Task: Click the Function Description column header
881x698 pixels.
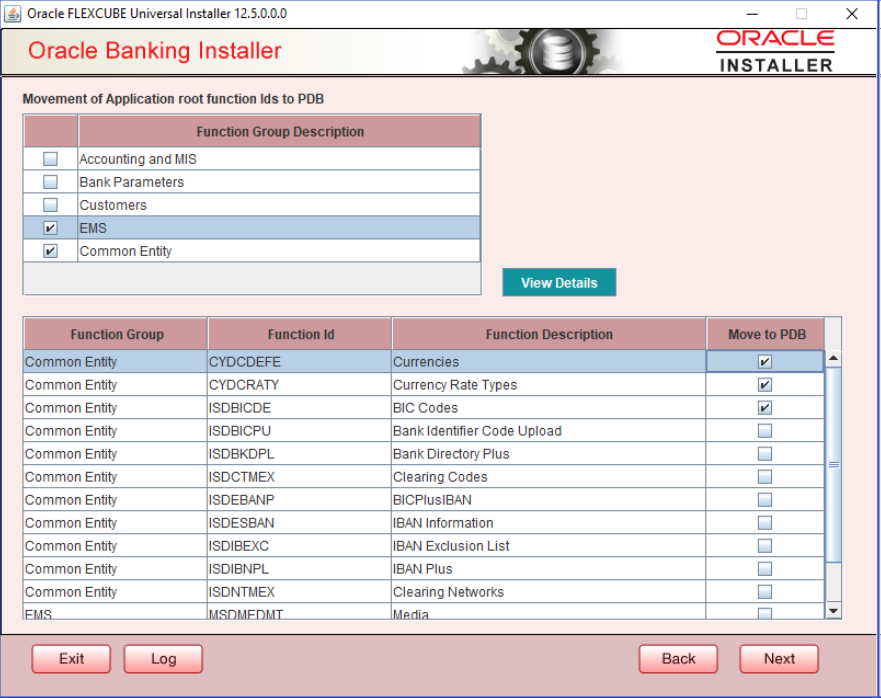Action: pyautogui.click(x=549, y=334)
